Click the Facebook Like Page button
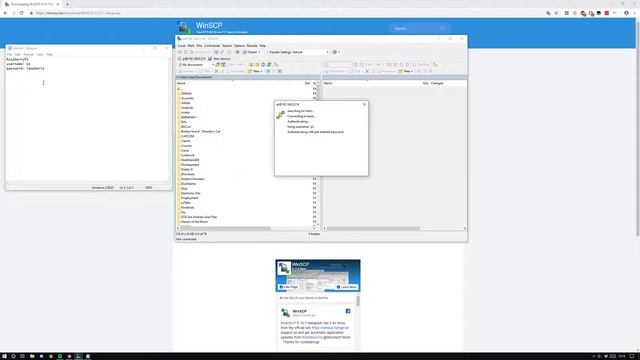The image size is (640, 360). (x=289, y=287)
